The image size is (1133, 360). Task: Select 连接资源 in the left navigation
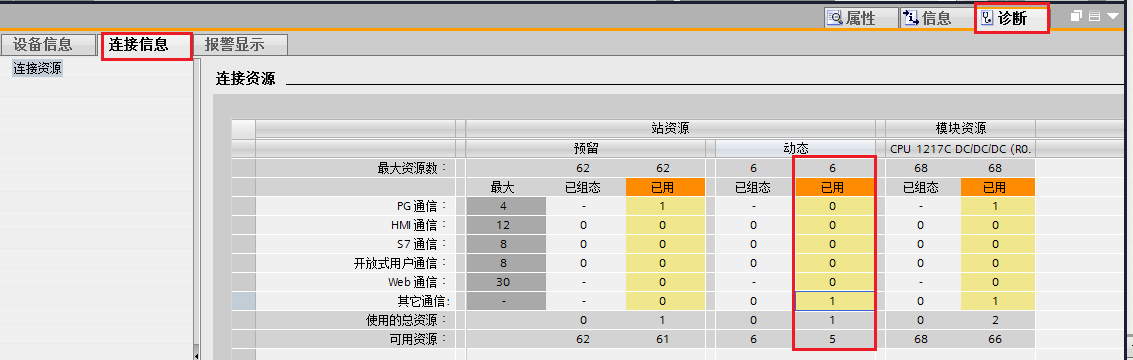(x=37, y=69)
